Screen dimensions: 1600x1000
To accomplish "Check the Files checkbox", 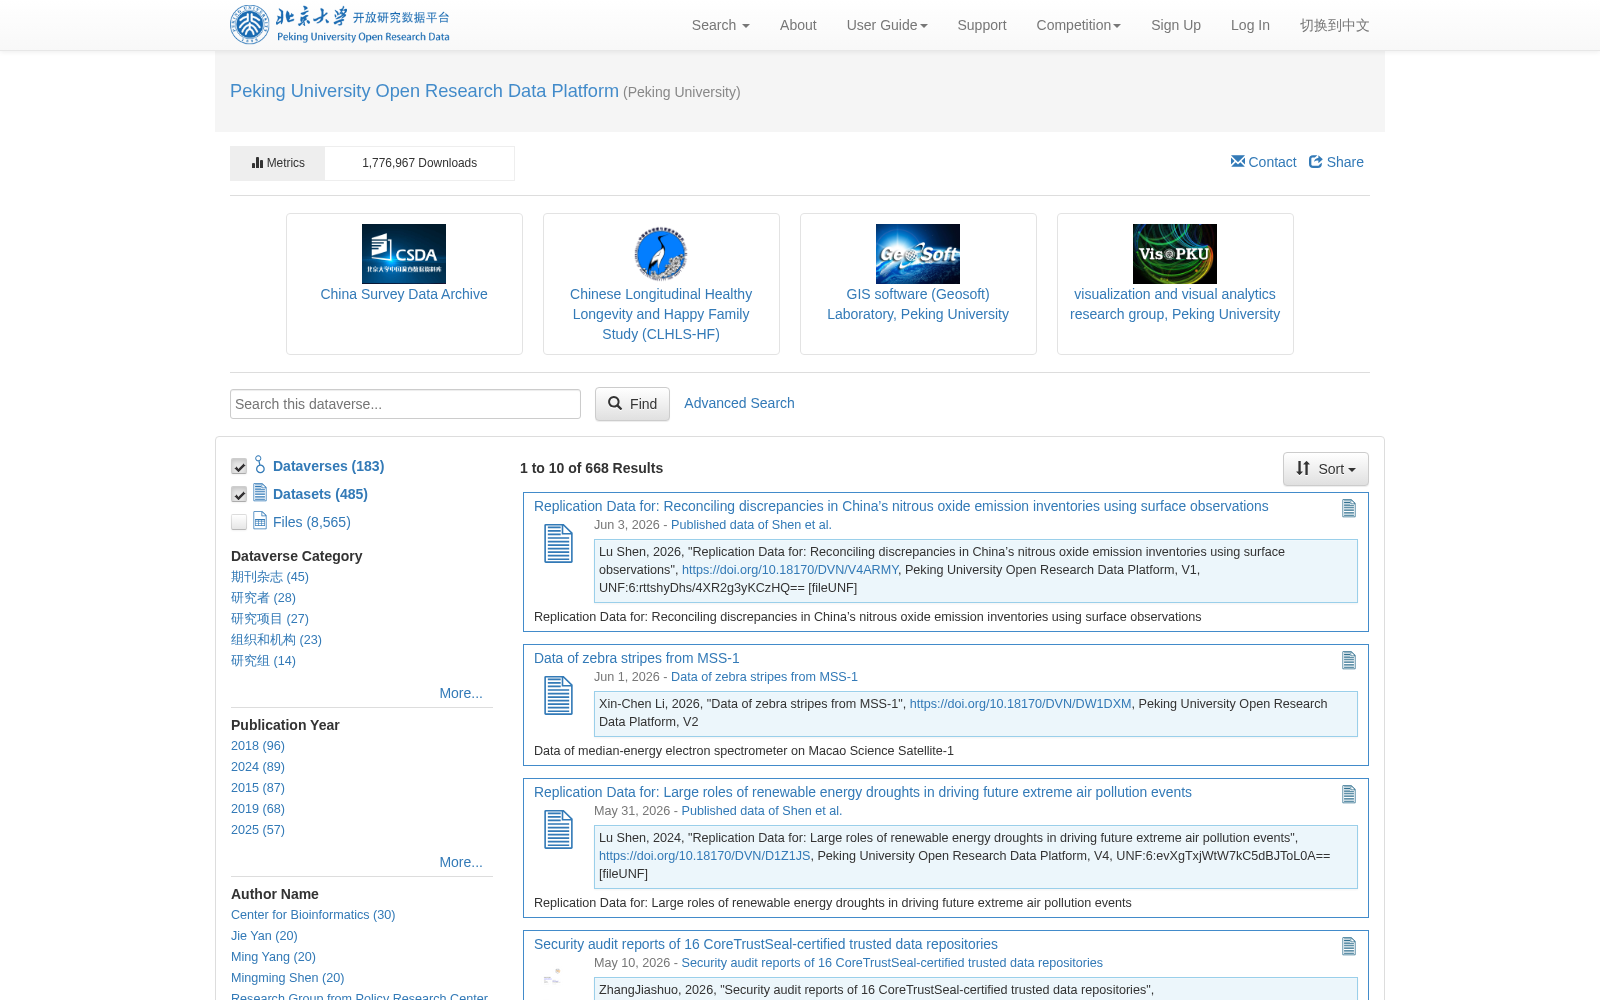I will pyautogui.click(x=239, y=522).
